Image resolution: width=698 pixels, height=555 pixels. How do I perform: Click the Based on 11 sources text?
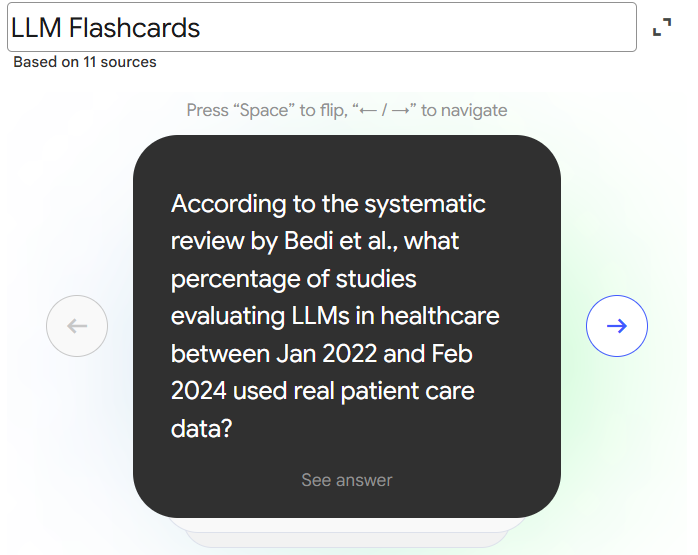[85, 62]
